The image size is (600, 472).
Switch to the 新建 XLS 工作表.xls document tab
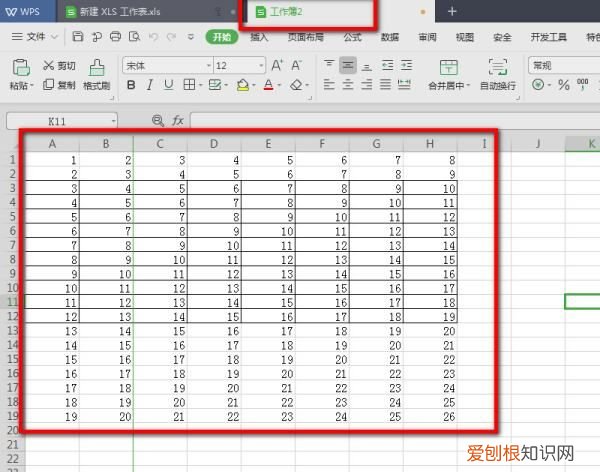point(147,11)
